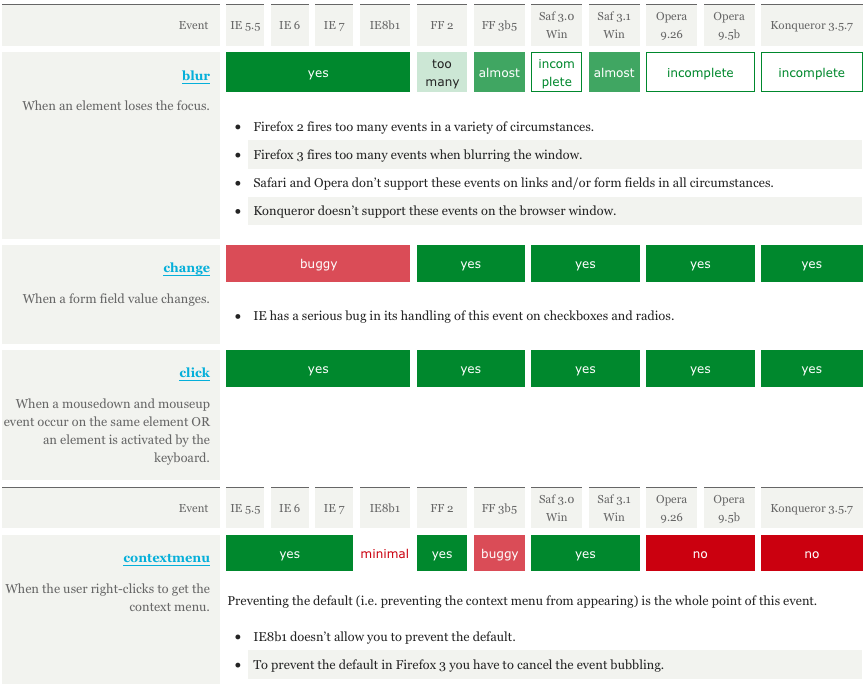Image resolution: width=866 pixels, height=684 pixels.
Task: Click 'Event' label in top header row
Action: point(193,25)
